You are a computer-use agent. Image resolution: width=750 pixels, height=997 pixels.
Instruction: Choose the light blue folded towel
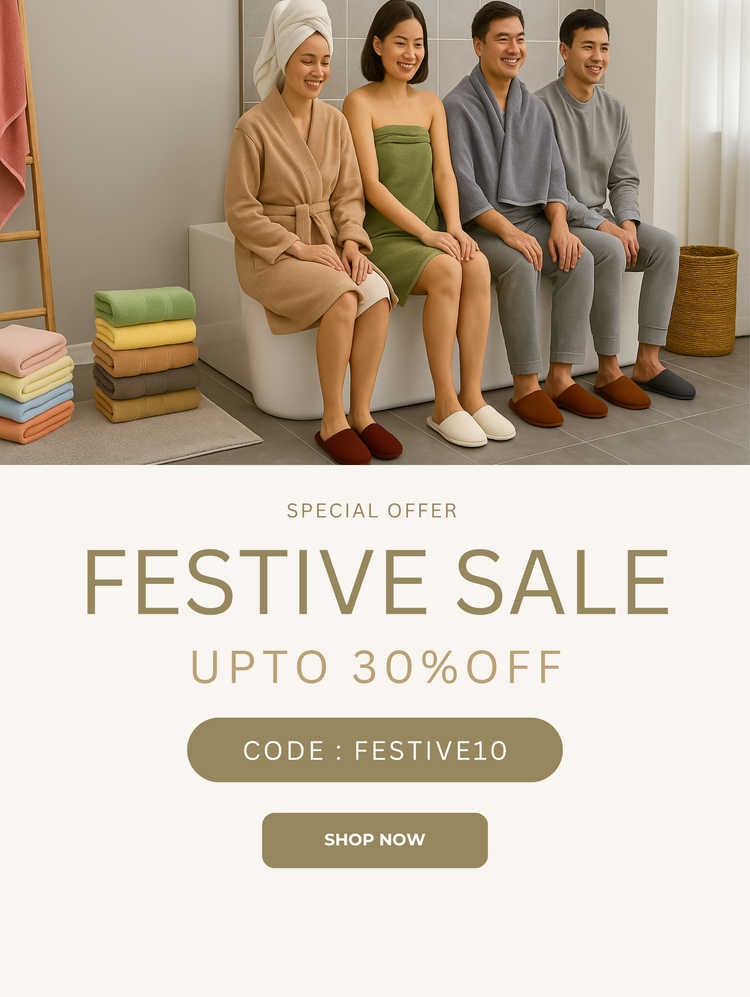[37, 405]
